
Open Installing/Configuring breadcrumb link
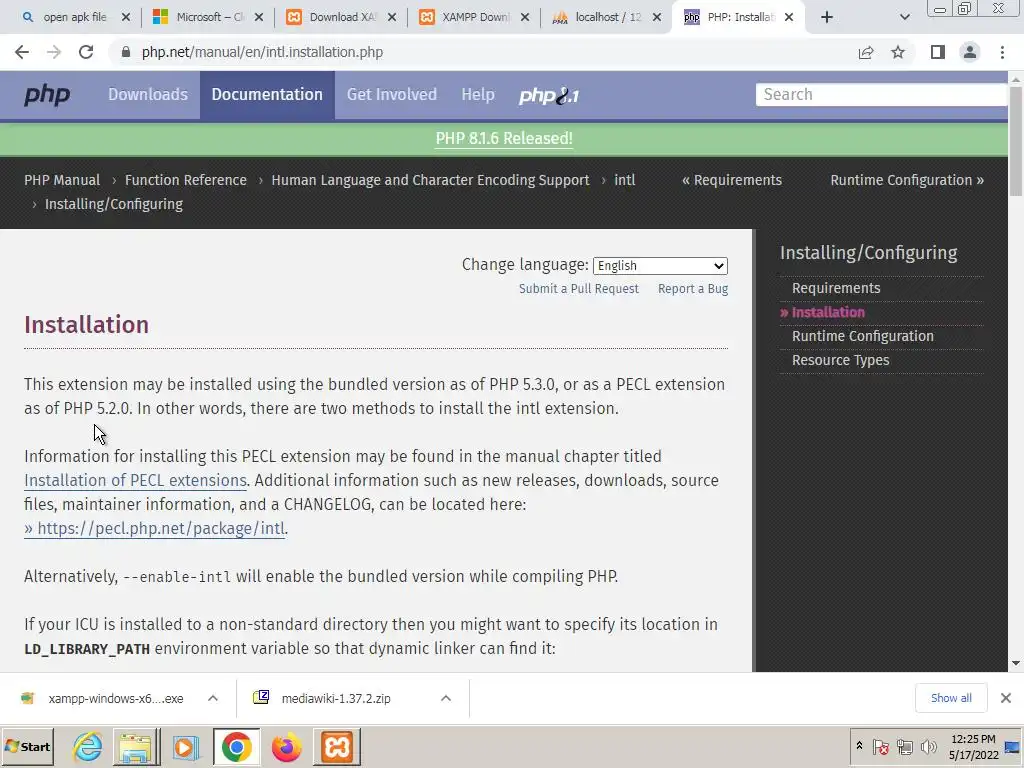[x=114, y=204]
